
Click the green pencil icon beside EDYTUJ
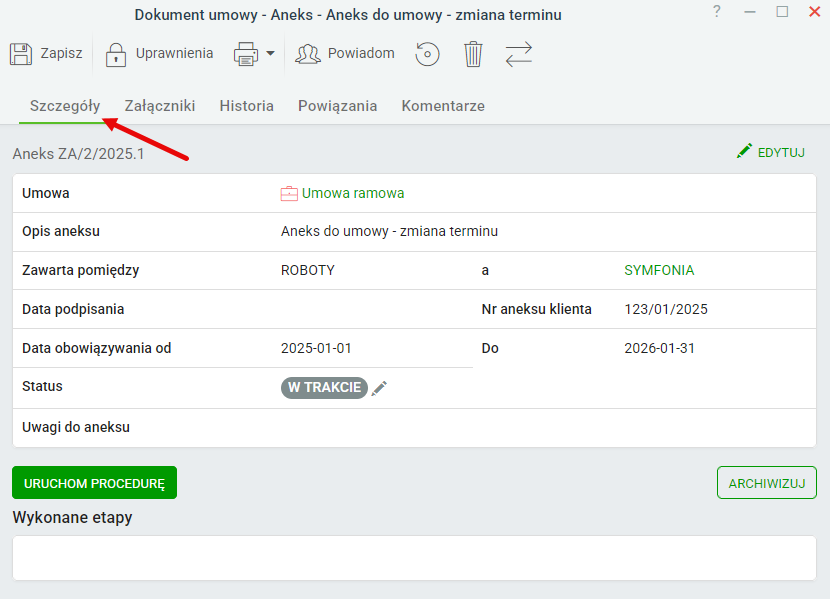pos(744,151)
